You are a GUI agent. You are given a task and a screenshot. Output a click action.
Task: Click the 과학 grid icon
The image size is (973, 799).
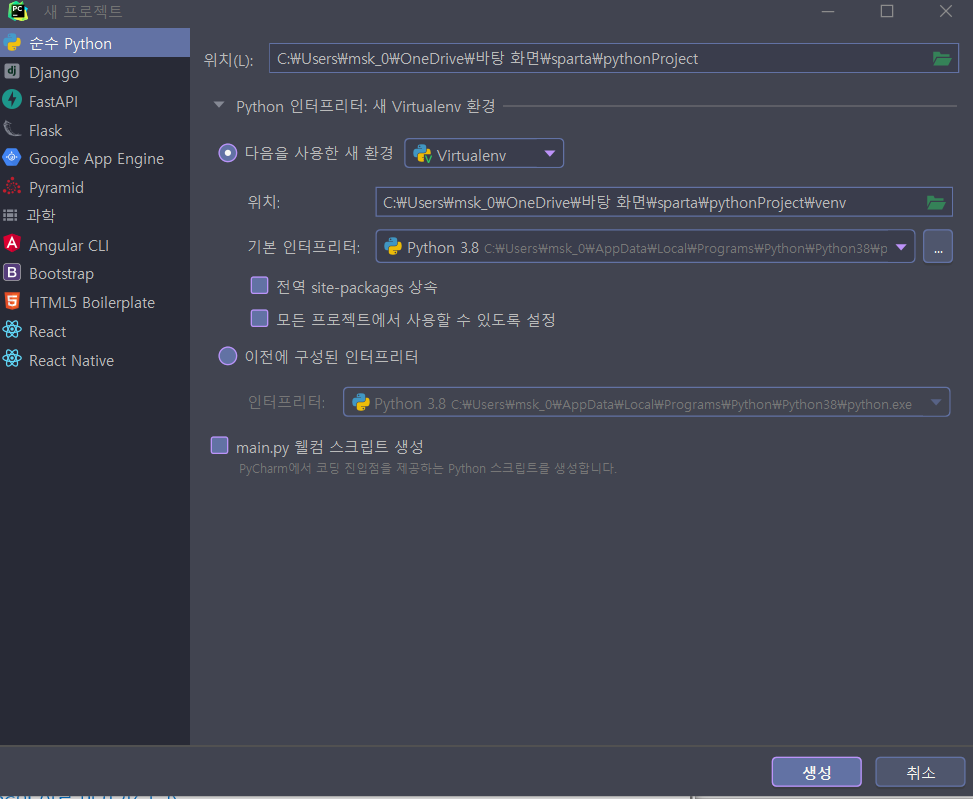click(x=11, y=215)
